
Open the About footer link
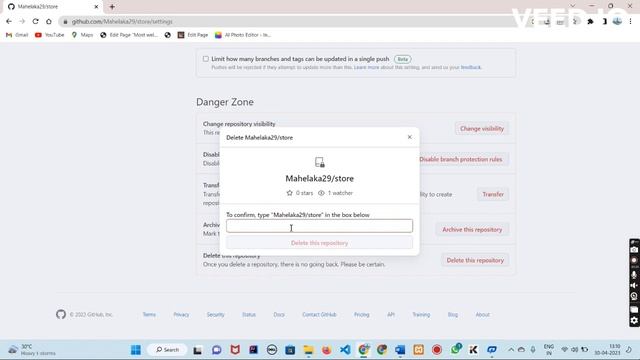pos(482,315)
